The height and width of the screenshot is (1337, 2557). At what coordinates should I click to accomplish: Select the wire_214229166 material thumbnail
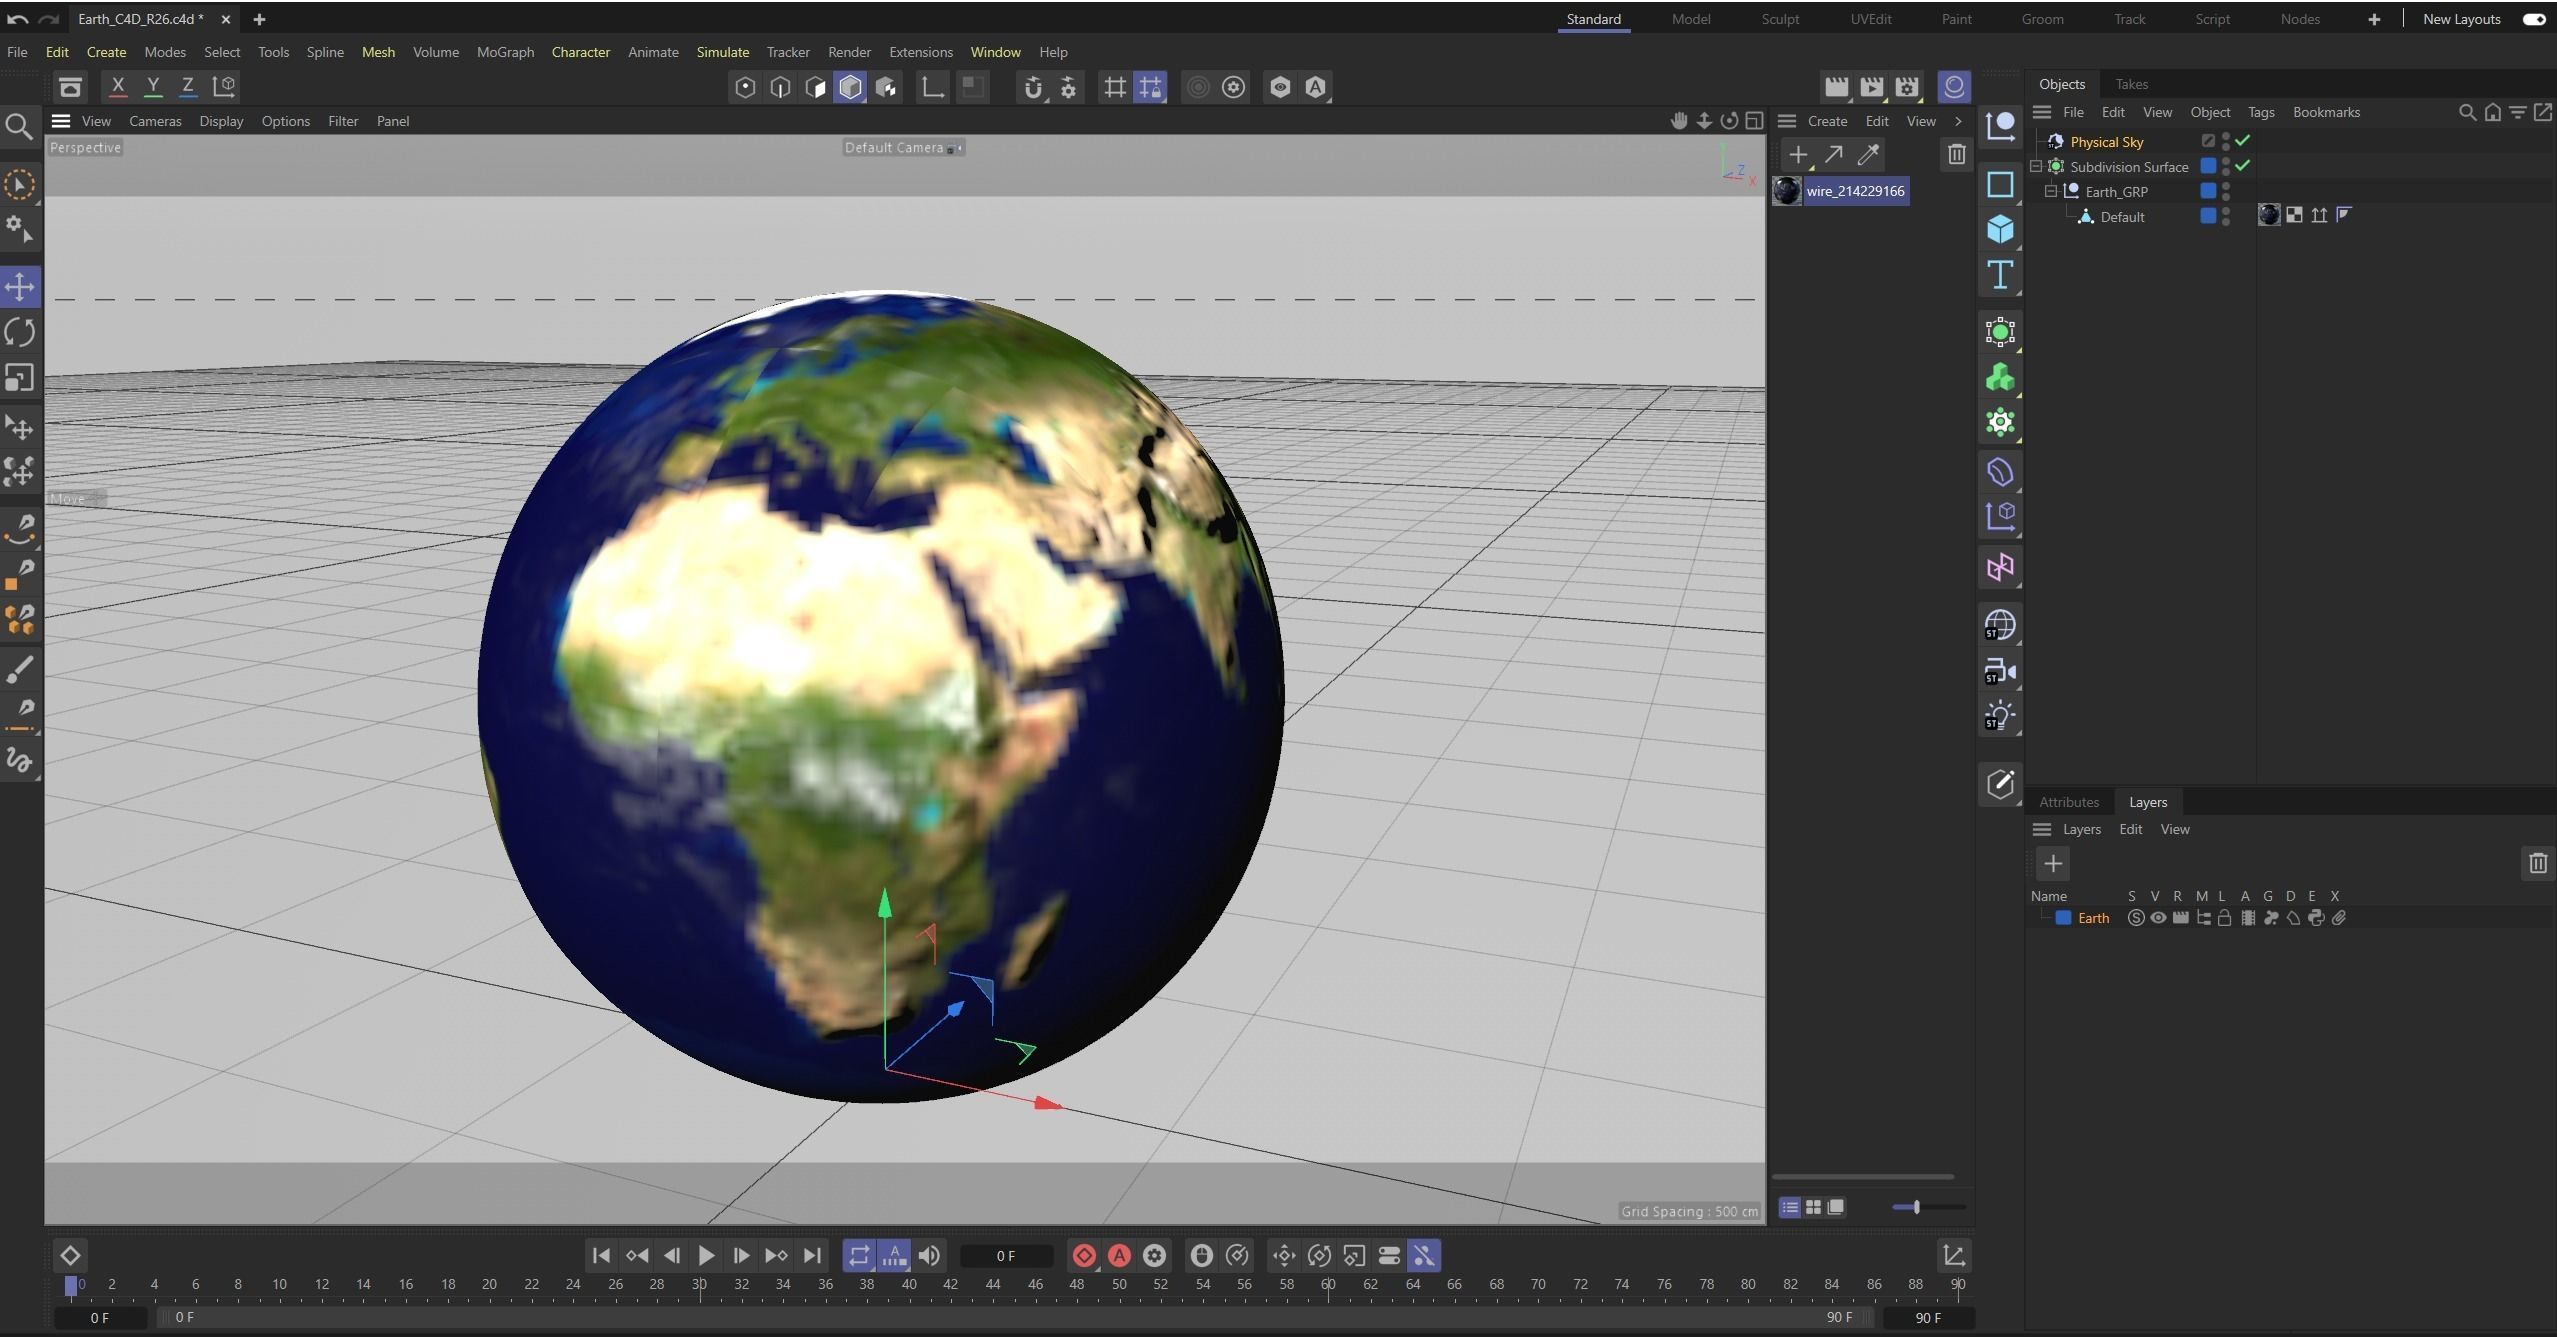[x=1786, y=191]
